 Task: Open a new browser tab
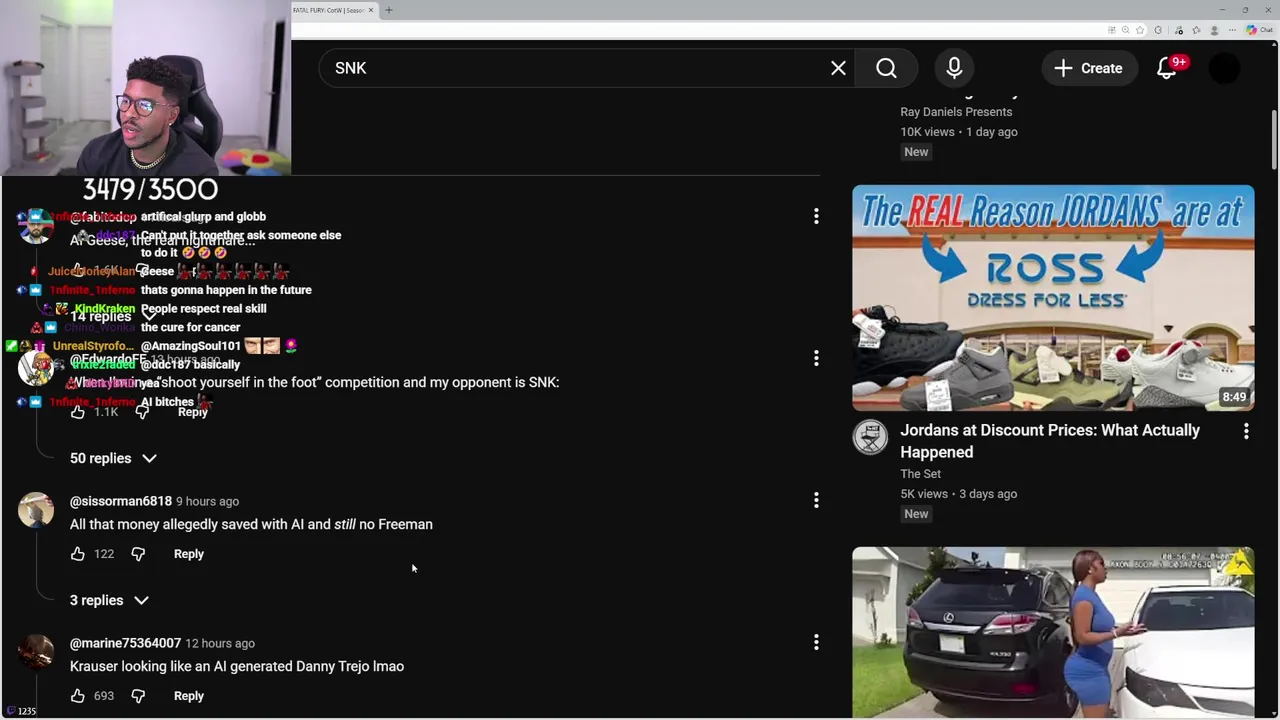(389, 10)
